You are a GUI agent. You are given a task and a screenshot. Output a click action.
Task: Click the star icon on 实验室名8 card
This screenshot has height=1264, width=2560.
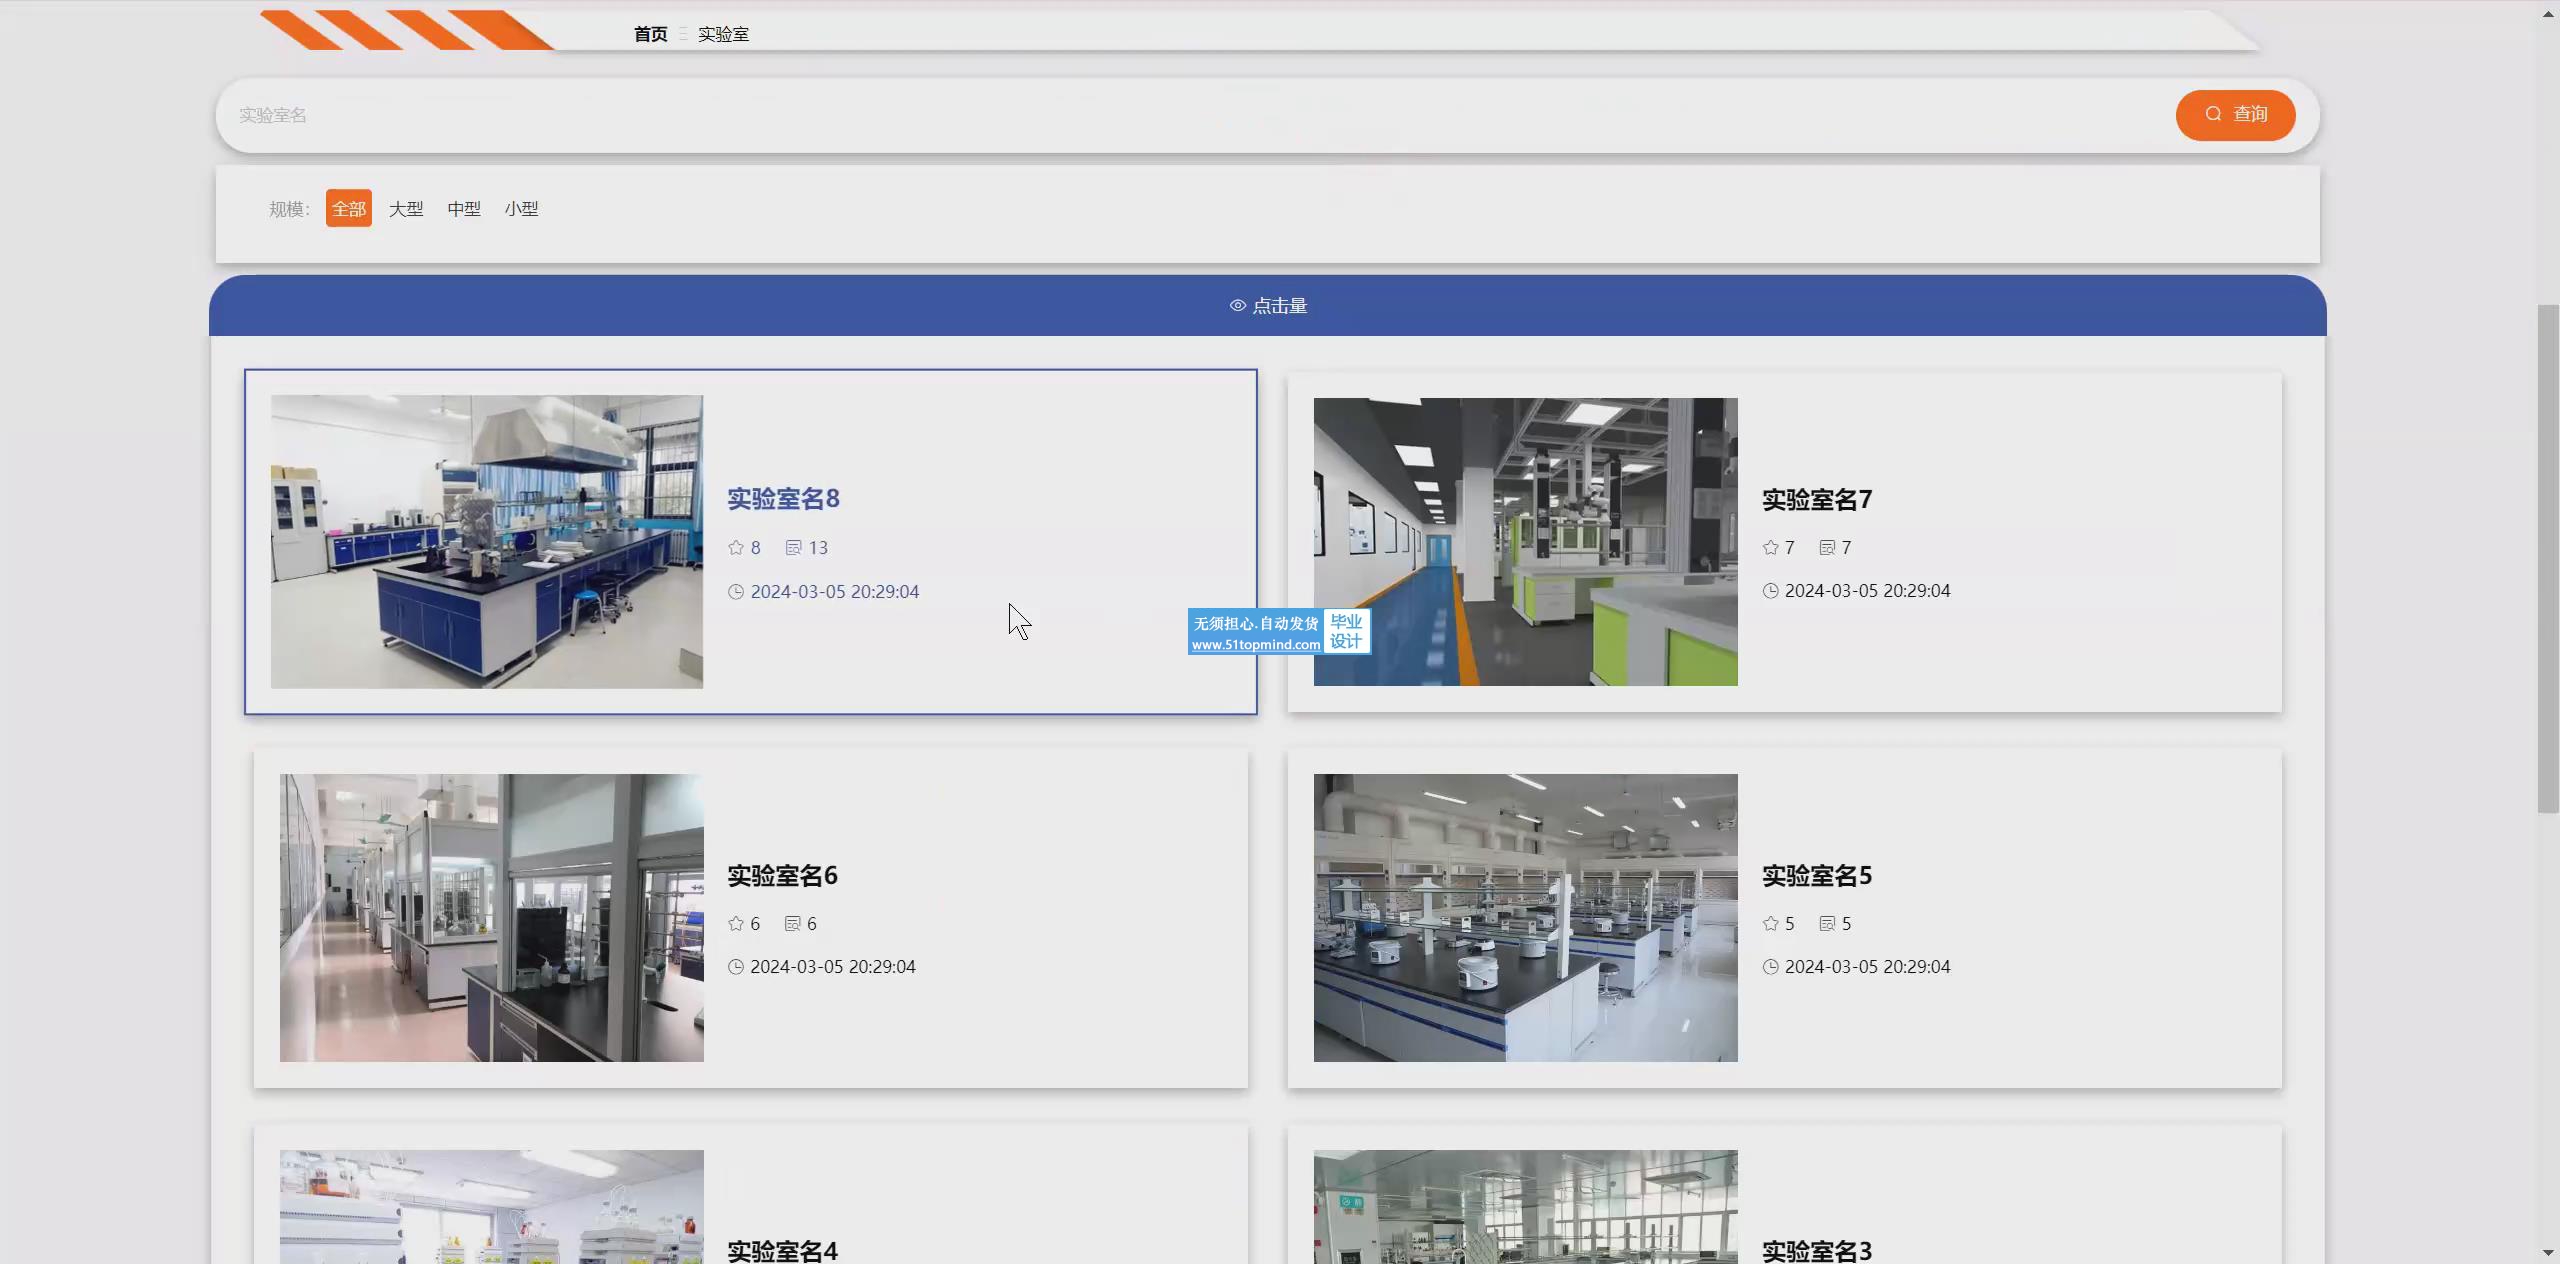[x=736, y=548]
